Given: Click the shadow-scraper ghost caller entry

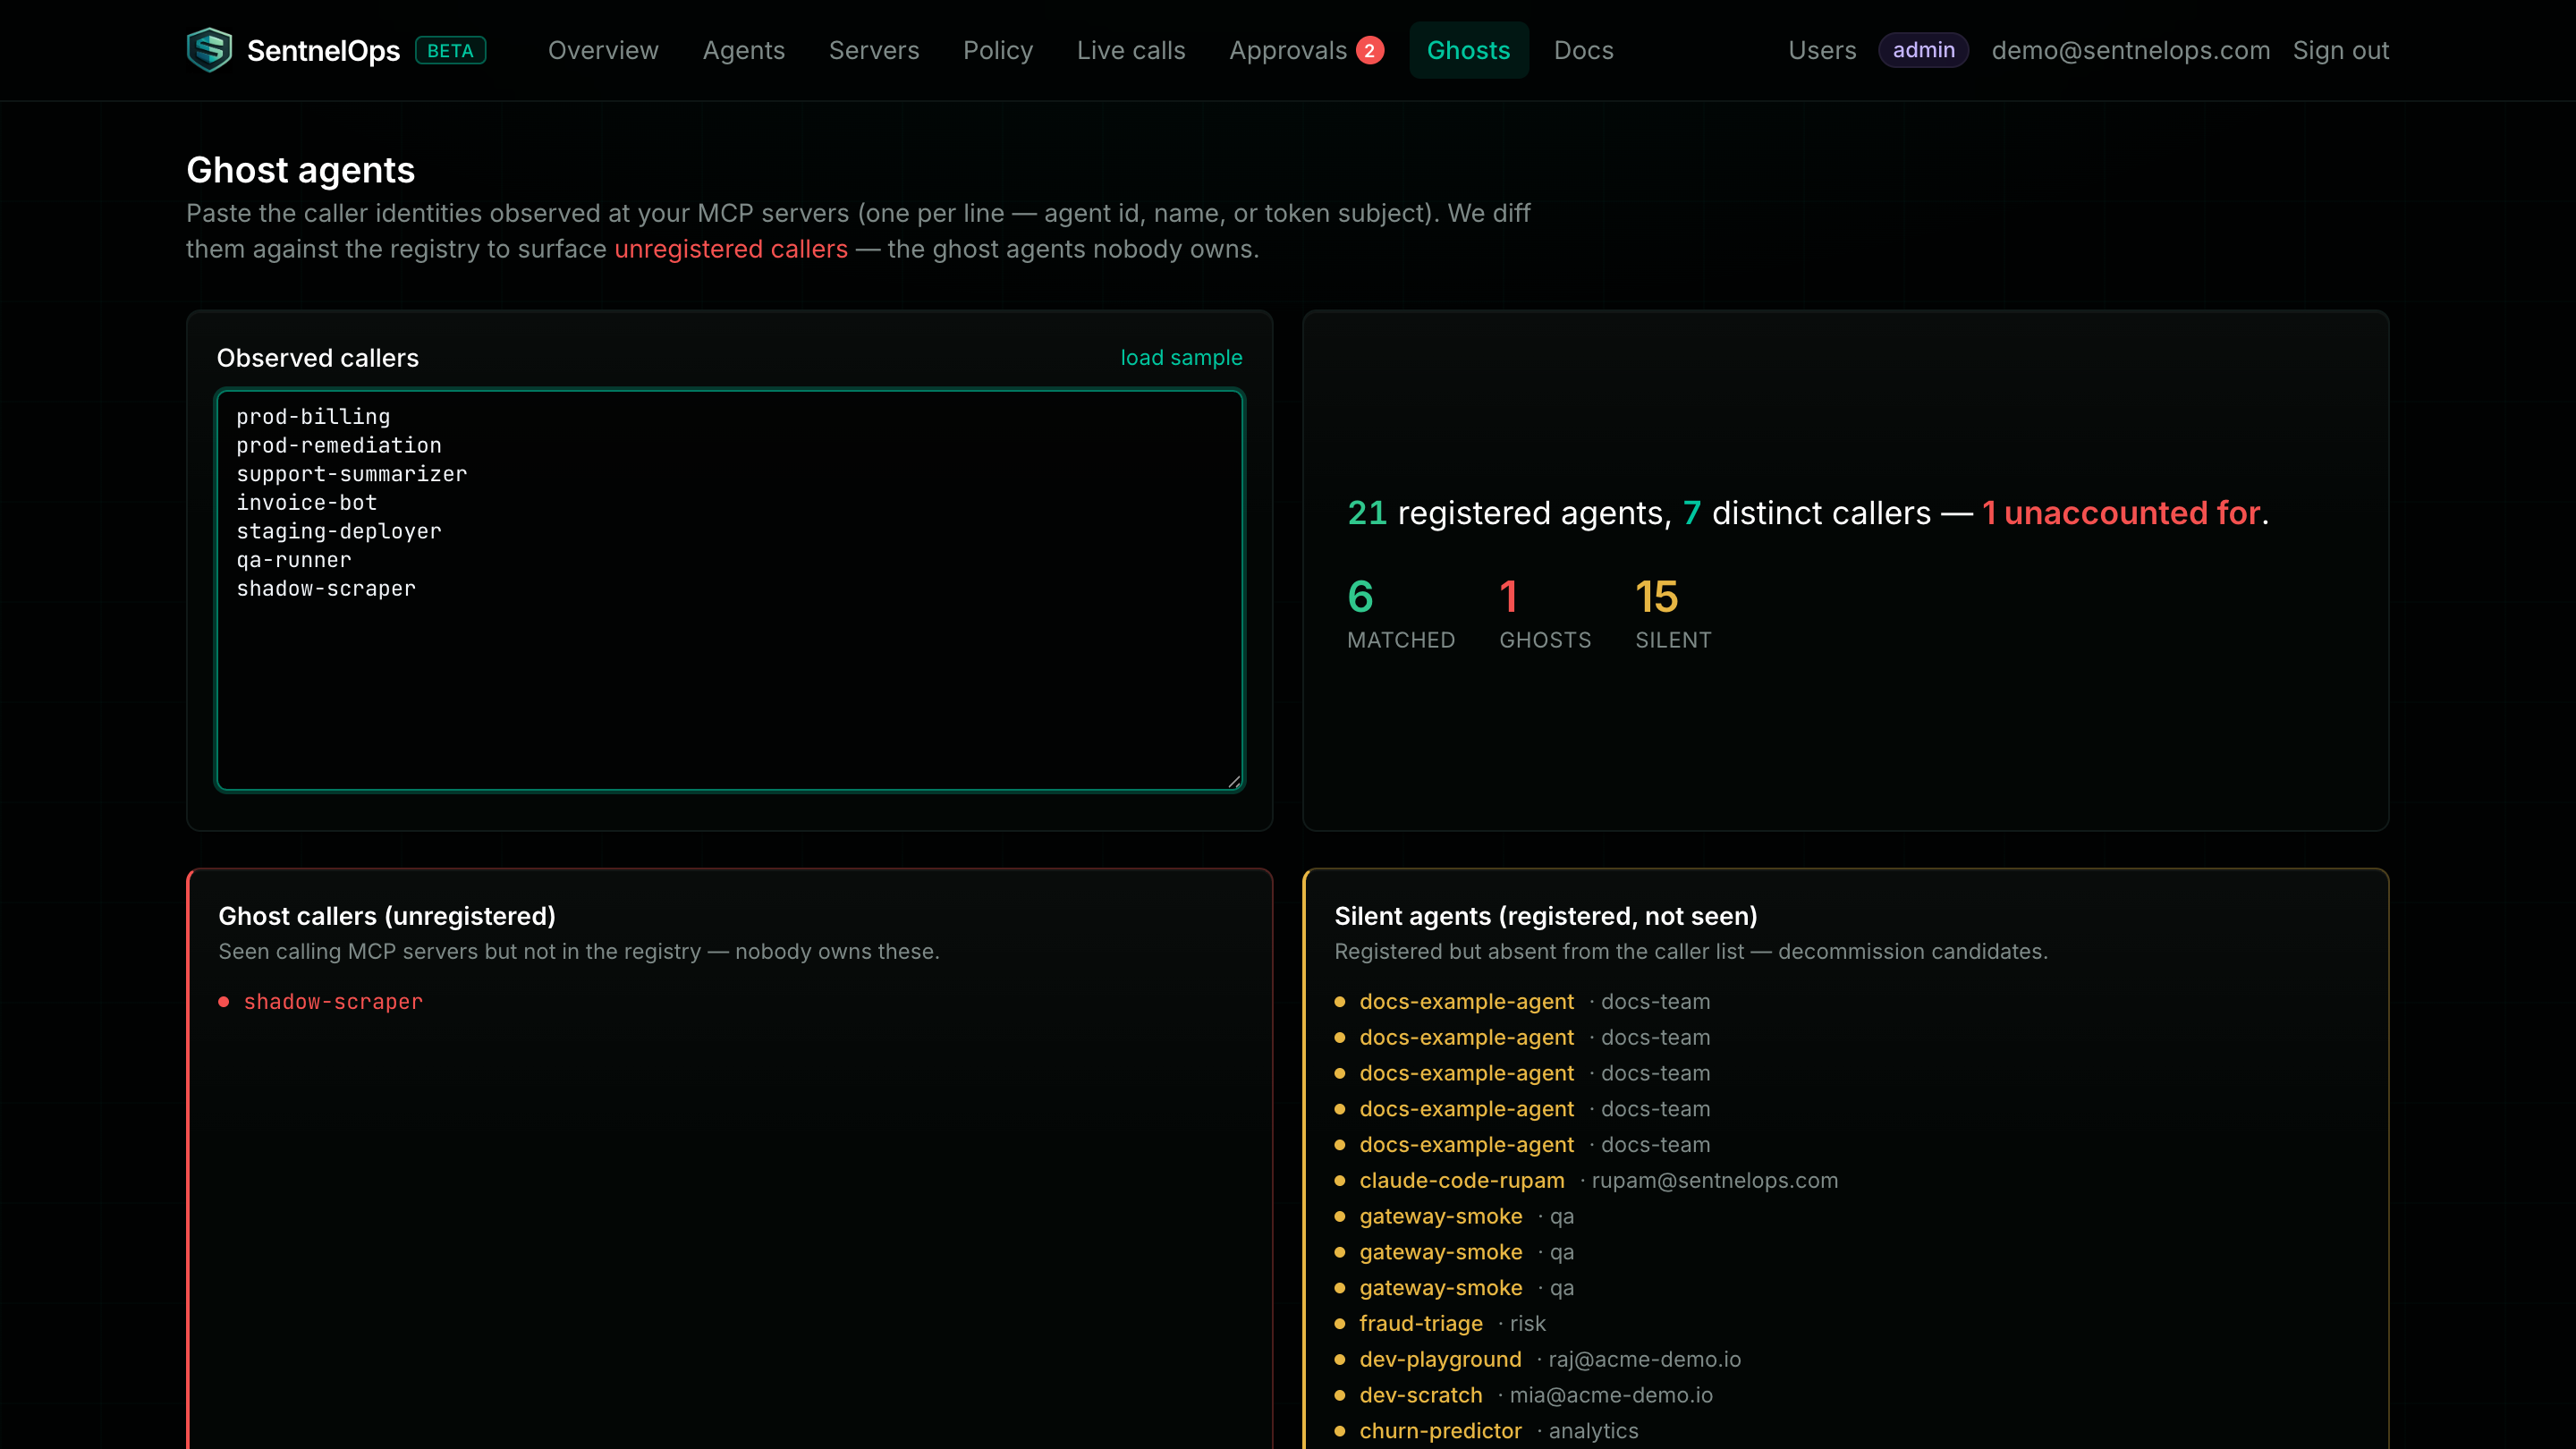Looking at the screenshot, I should [x=333, y=1002].
